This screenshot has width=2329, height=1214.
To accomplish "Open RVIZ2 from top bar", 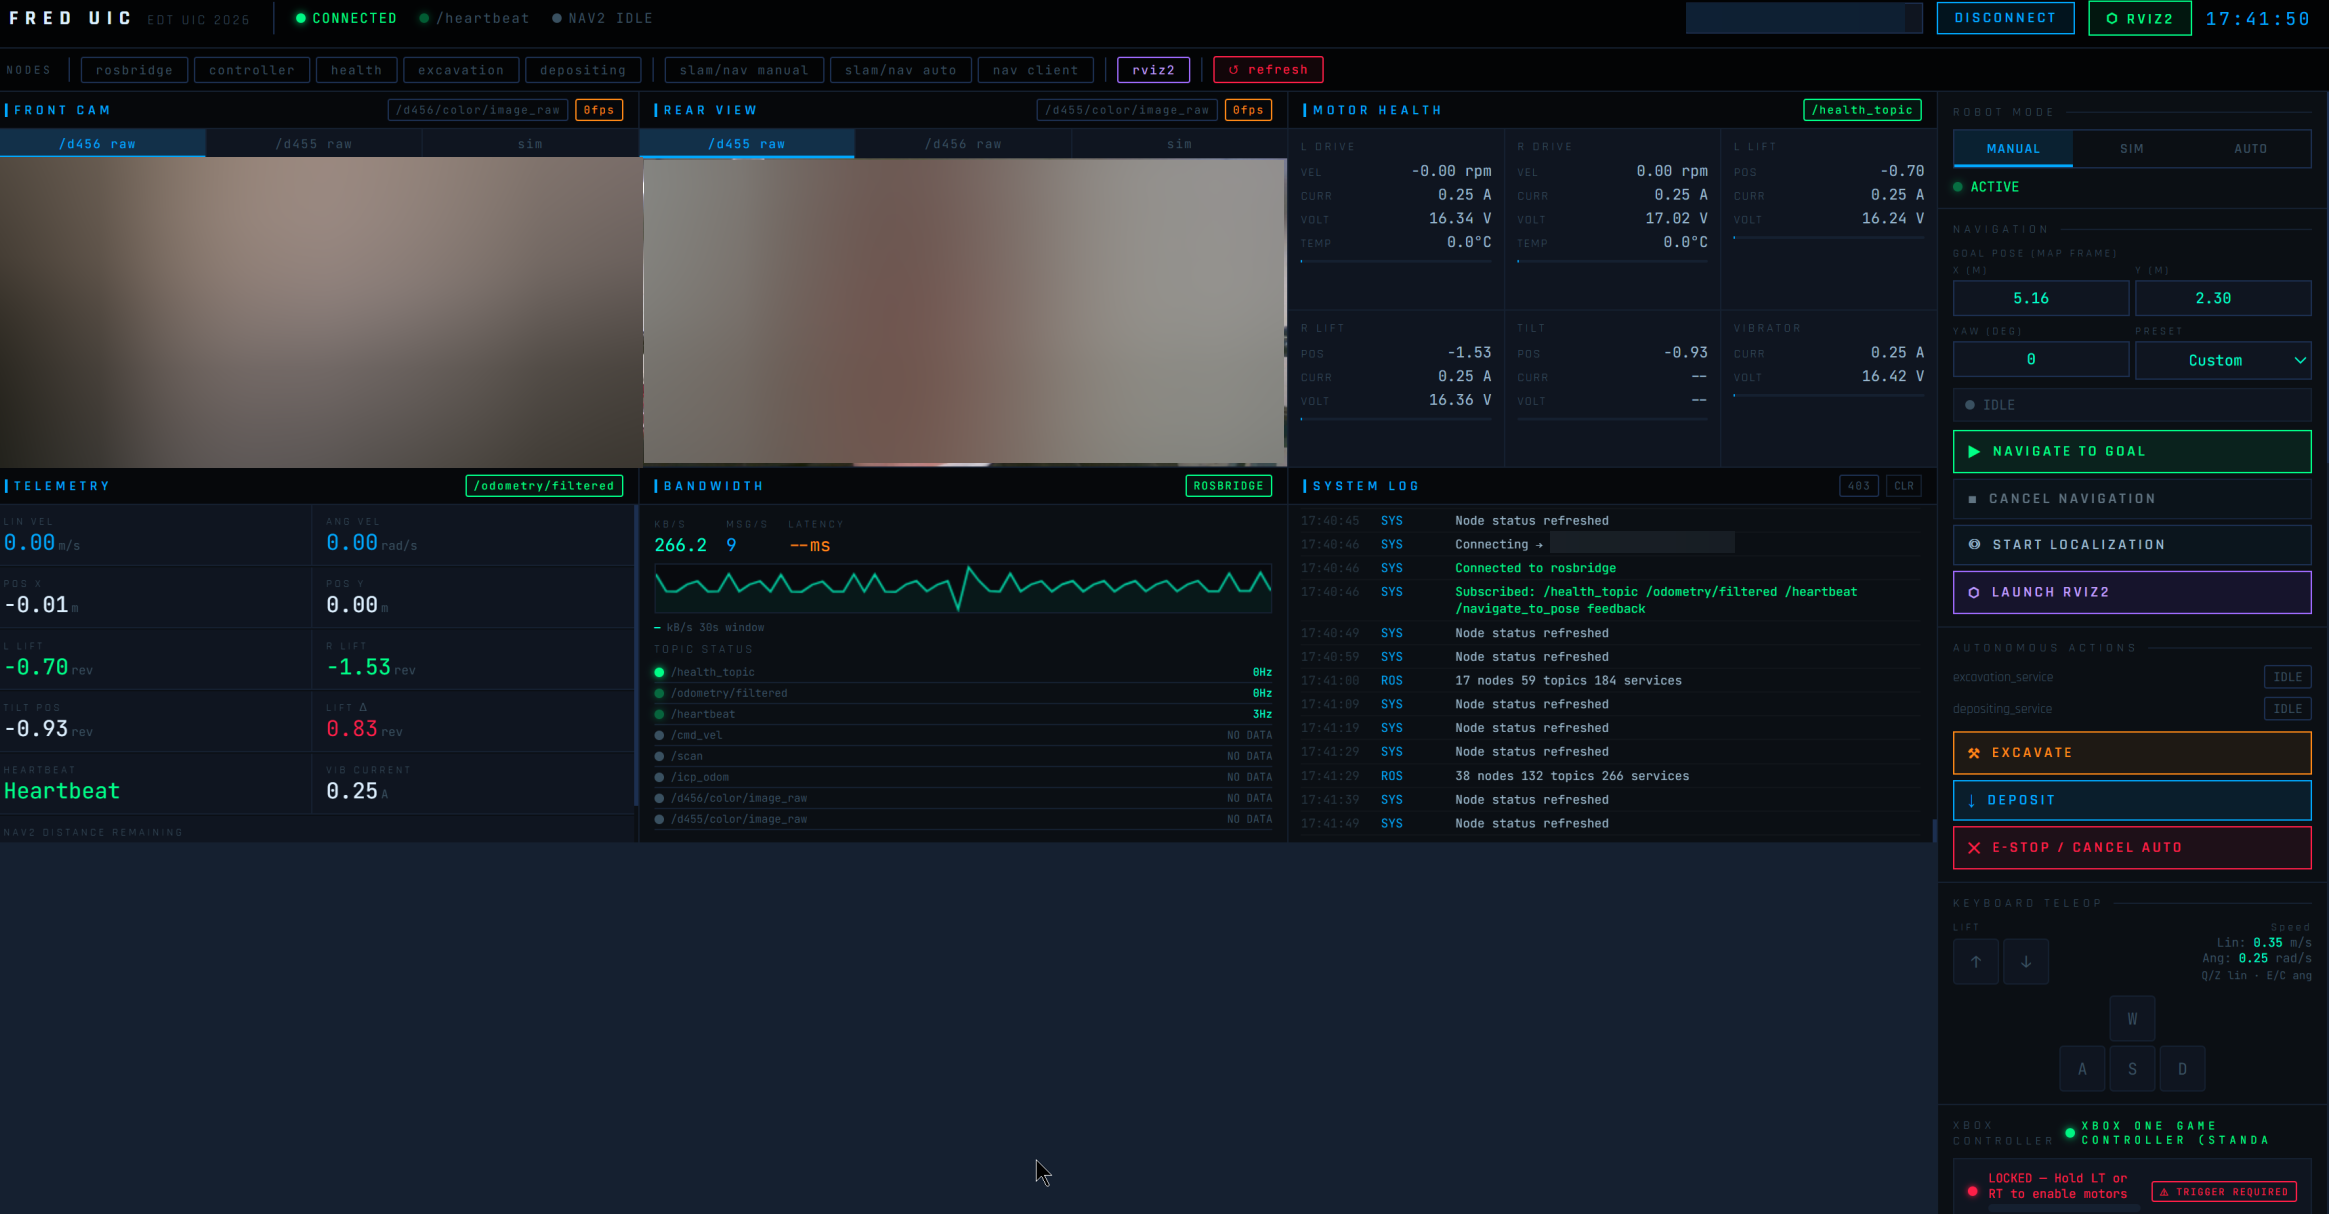I will 2139,18.
